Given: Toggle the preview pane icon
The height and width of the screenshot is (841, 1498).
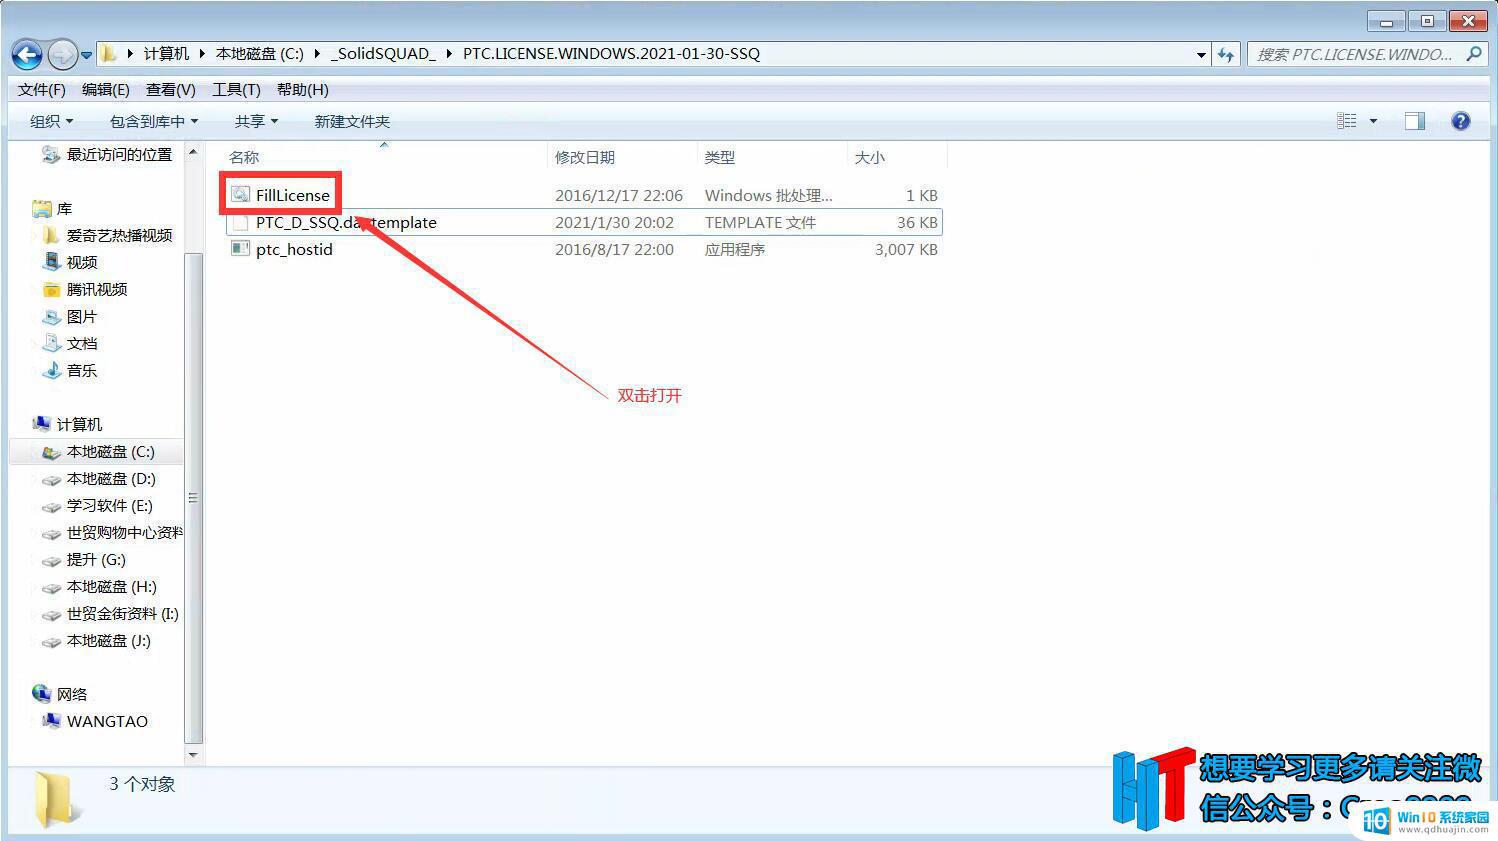Looking at the screenshot, I should coord(1415,121).
